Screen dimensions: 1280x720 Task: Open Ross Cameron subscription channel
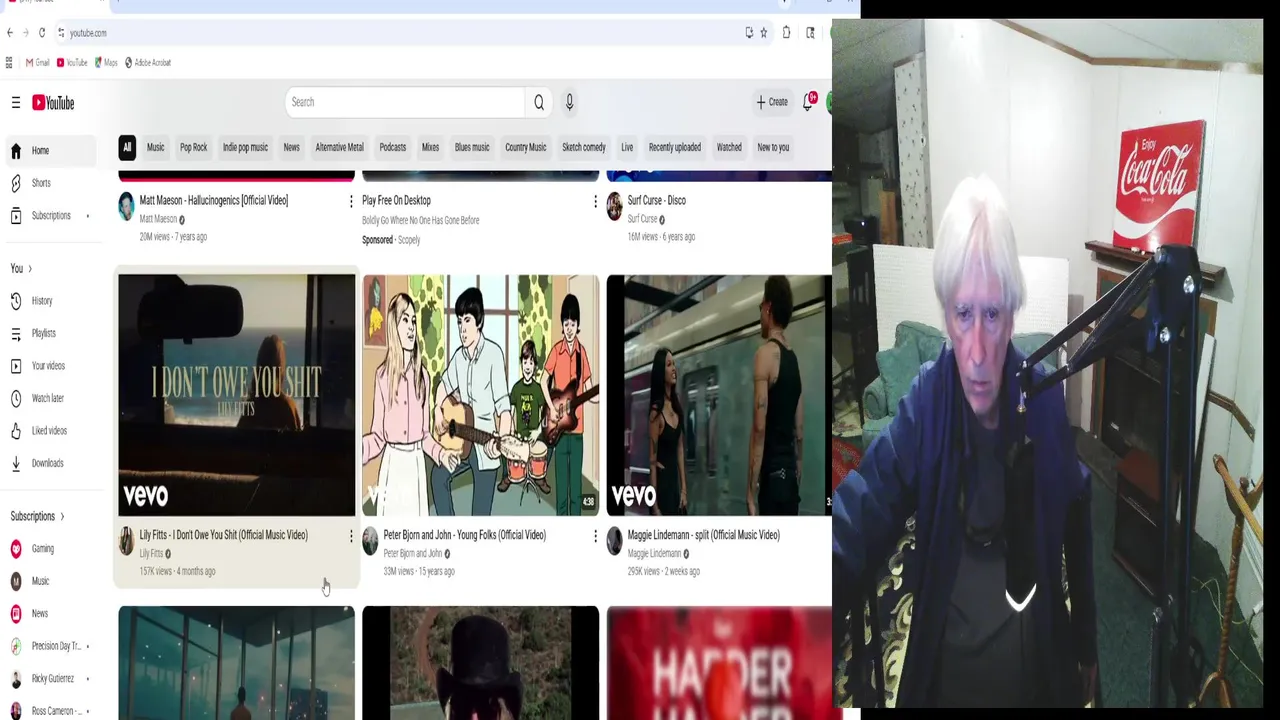tap(50, 711)
